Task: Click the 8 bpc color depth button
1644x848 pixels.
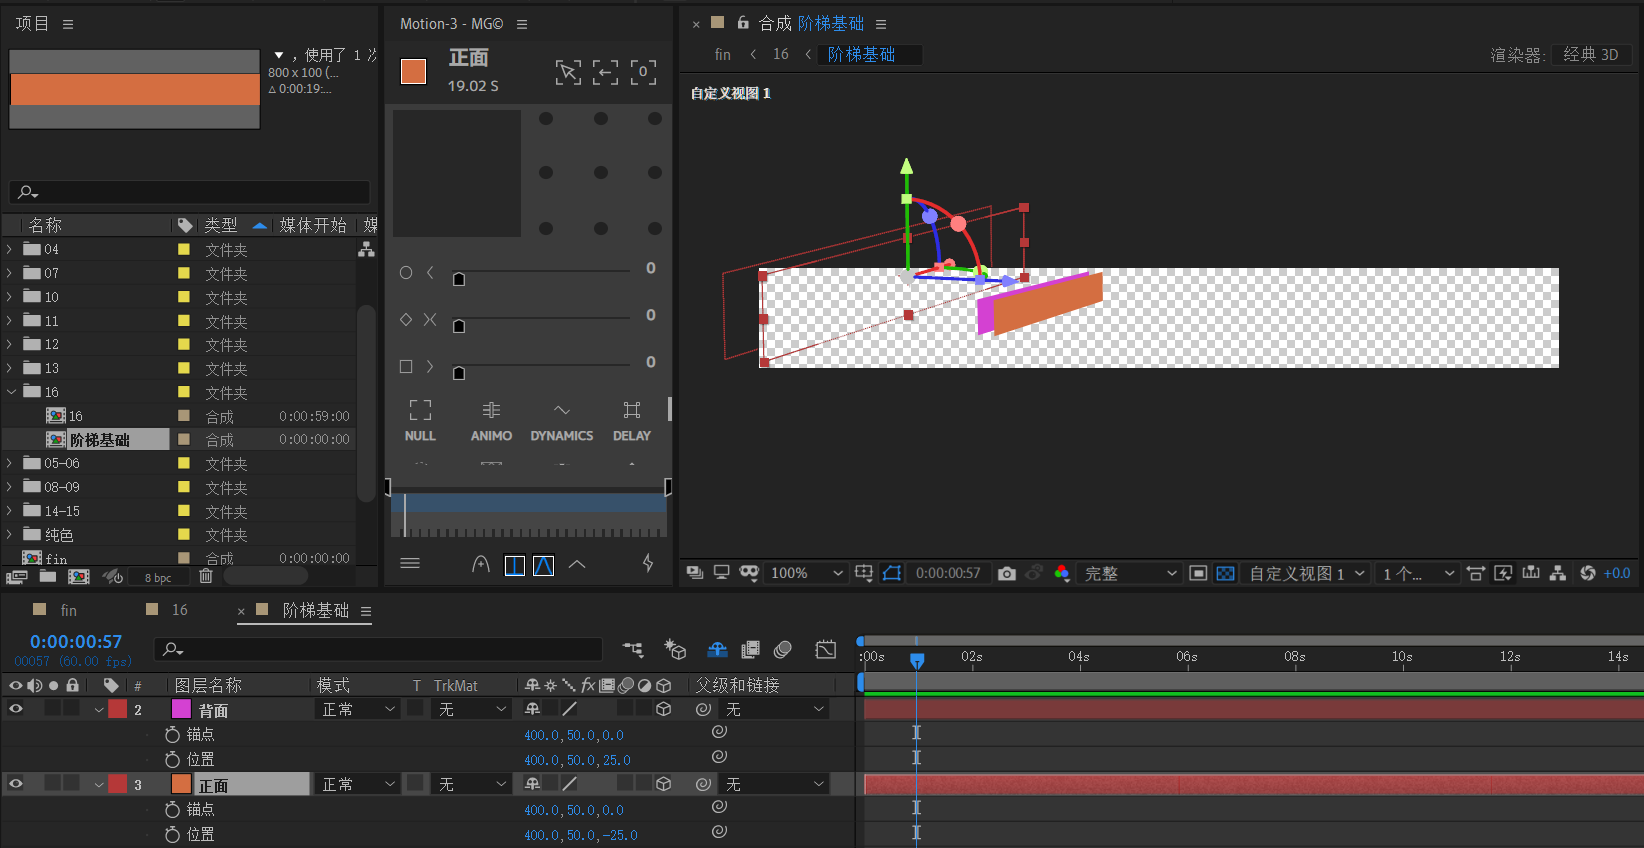Action: (x=158, y=578)
